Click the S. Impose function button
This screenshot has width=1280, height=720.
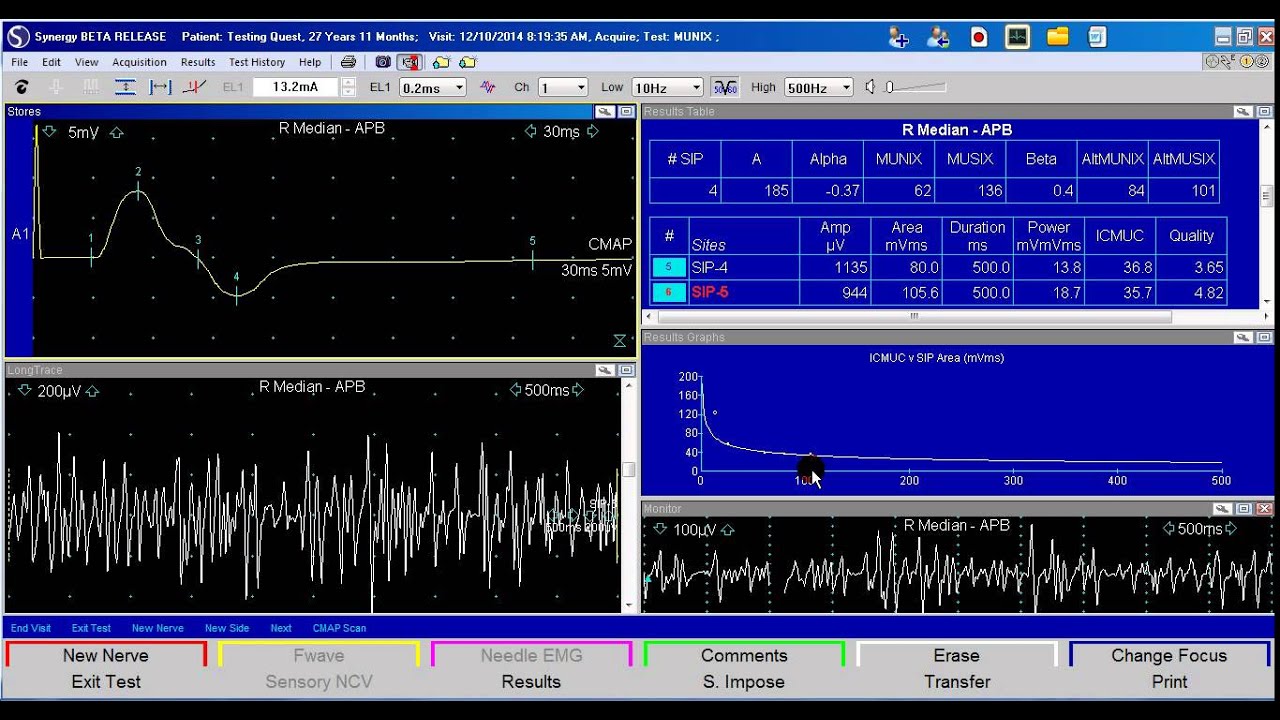744,682
